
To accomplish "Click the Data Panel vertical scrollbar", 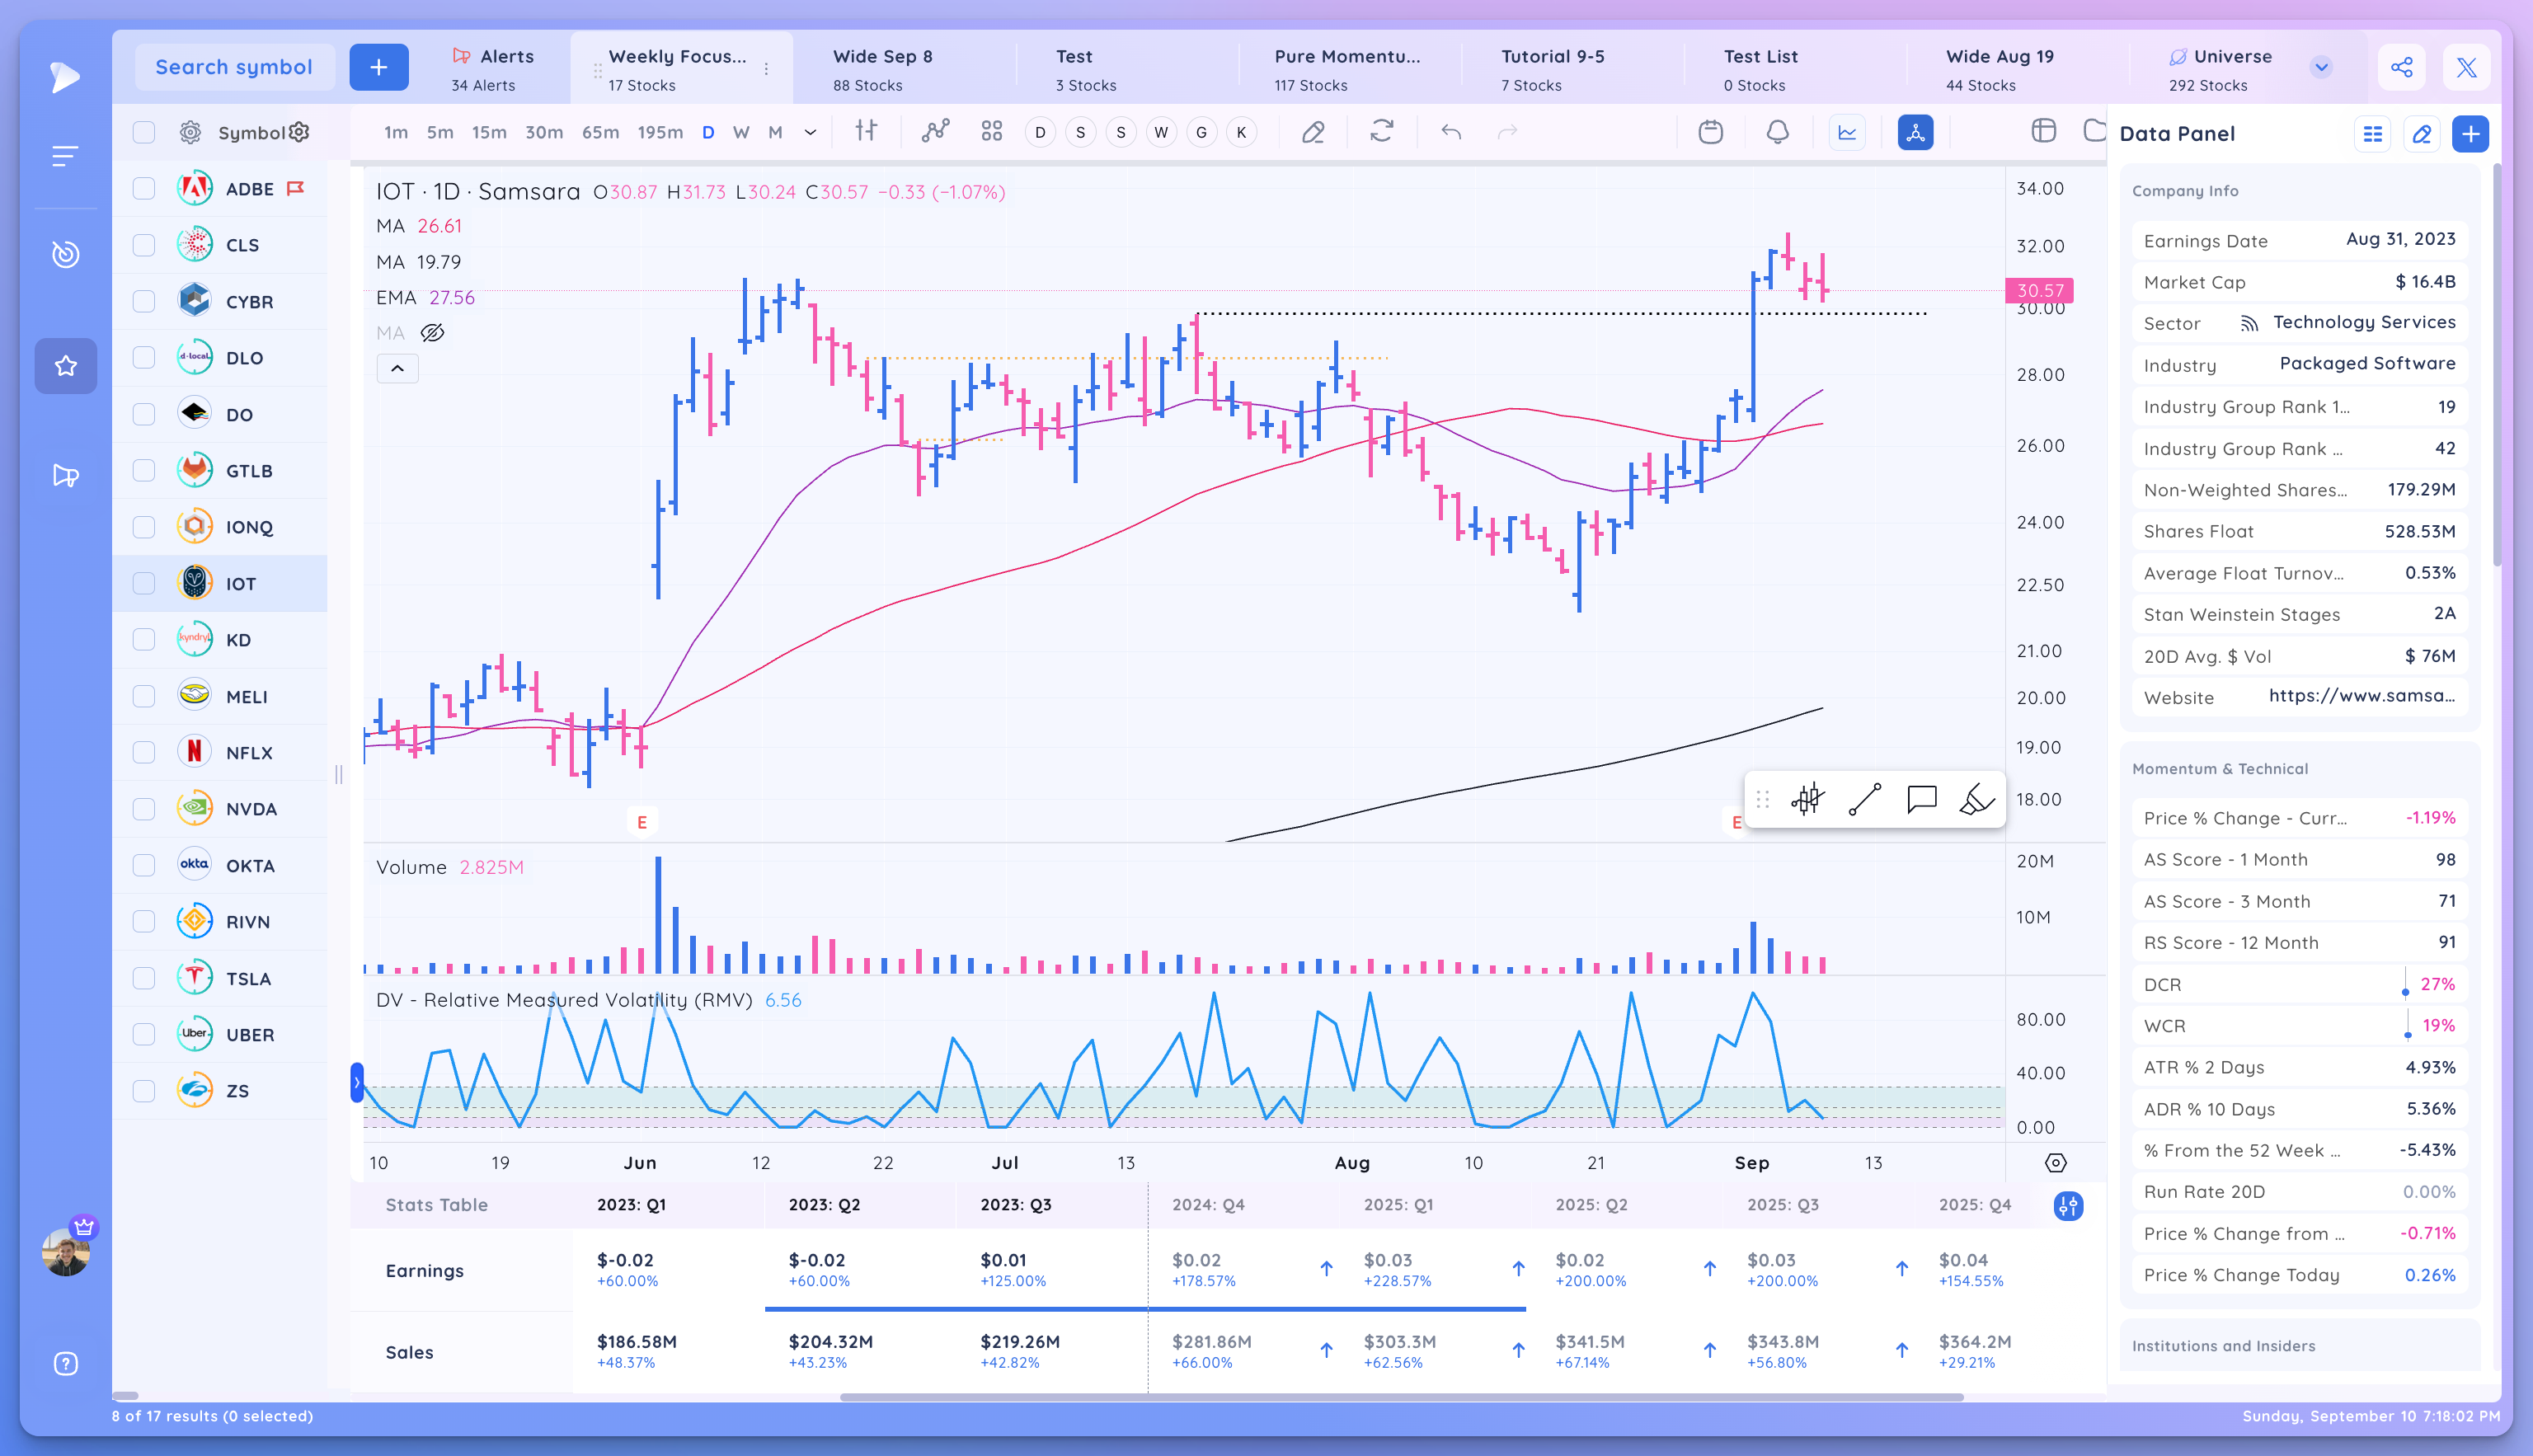I will tap(2496, 366).
